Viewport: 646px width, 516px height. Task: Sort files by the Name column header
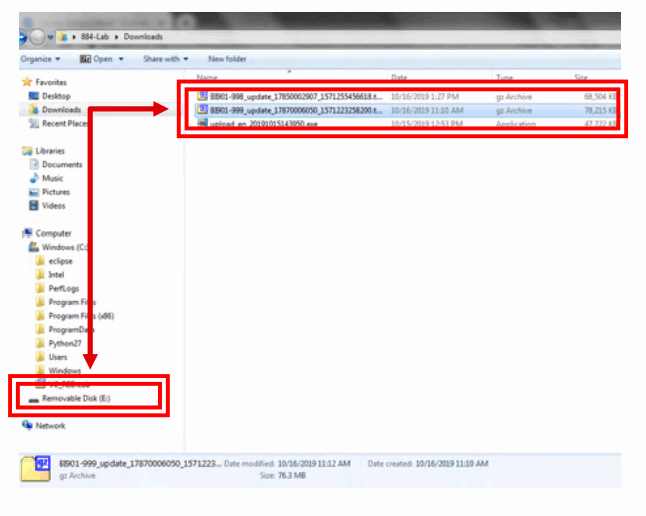(x=207, y=77)
